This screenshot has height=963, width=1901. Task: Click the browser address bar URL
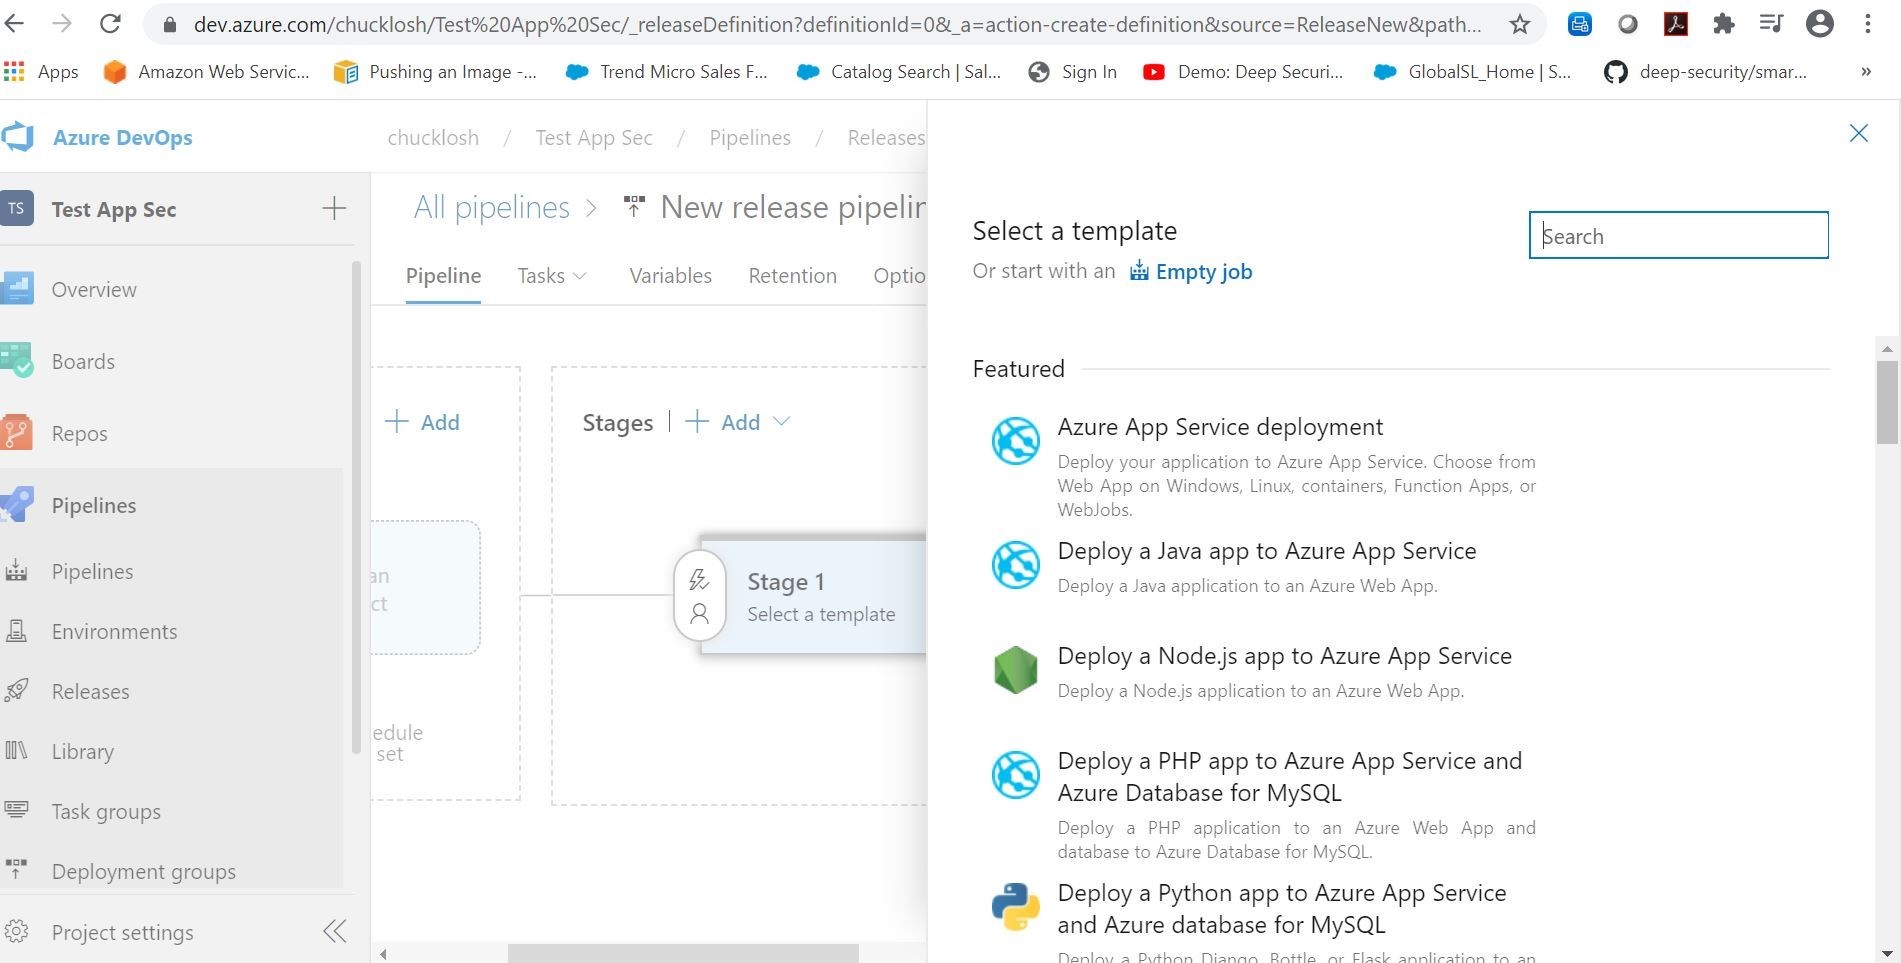837,24
